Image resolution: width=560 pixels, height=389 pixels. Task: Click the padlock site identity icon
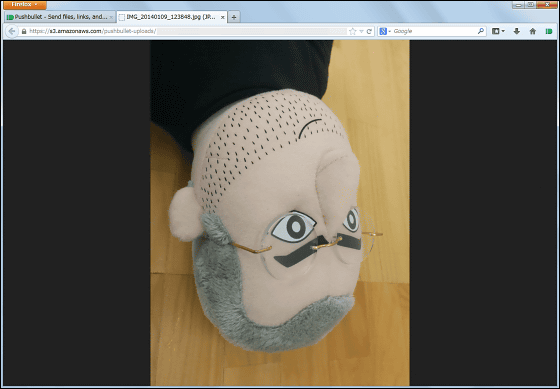pyautogui.click(x=24, y=31)
